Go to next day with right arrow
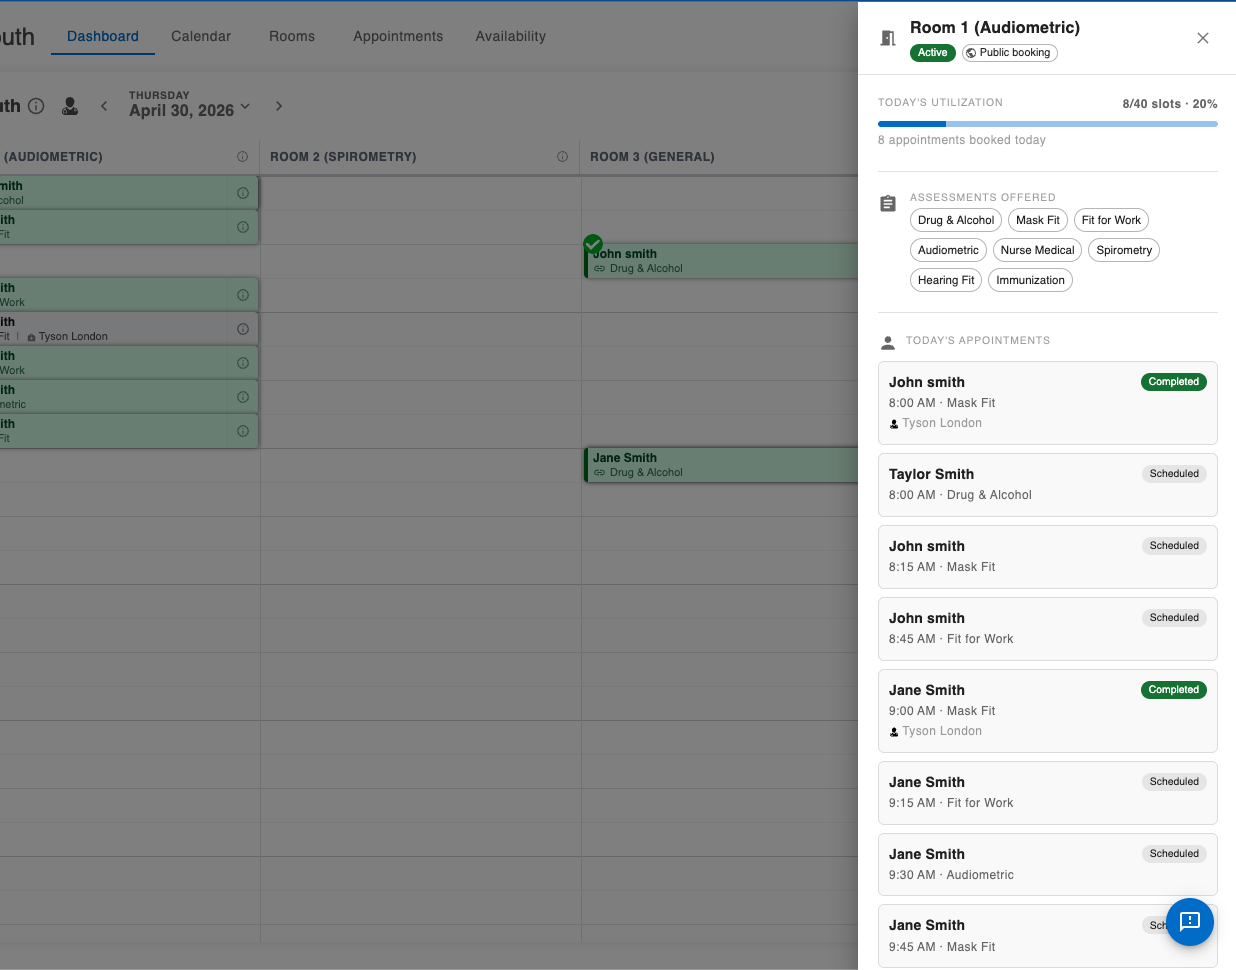 click(279, 106)
